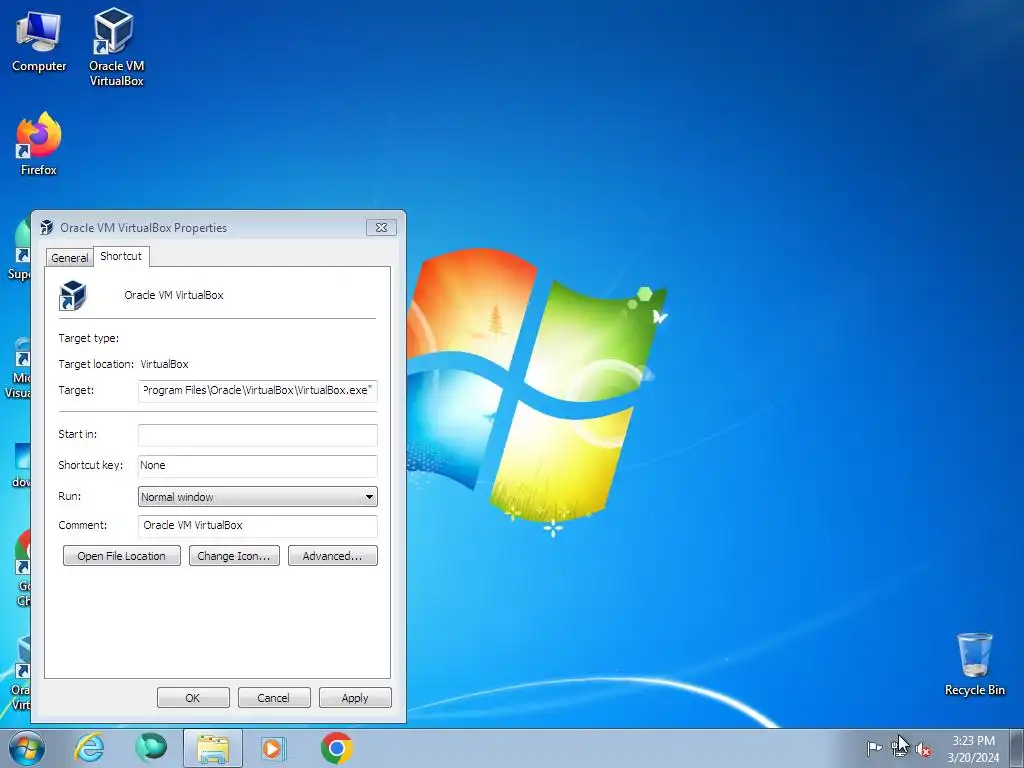Image resolution: width=1024 pixels, height=768 pixels.
Task: Click Open File Location button
Action: 121,556
